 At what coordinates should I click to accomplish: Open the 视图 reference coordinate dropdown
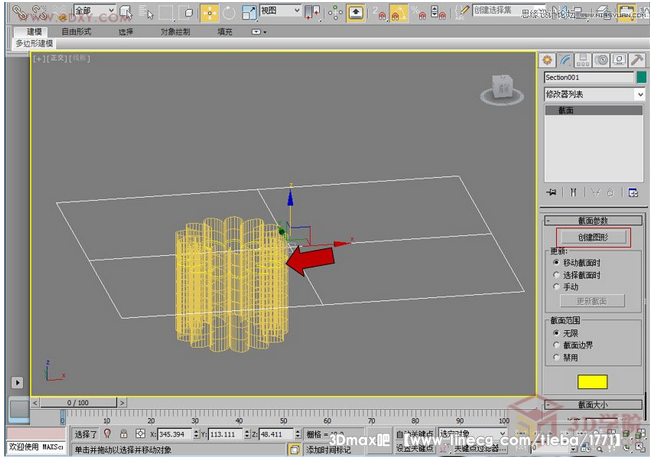point(280,10)
